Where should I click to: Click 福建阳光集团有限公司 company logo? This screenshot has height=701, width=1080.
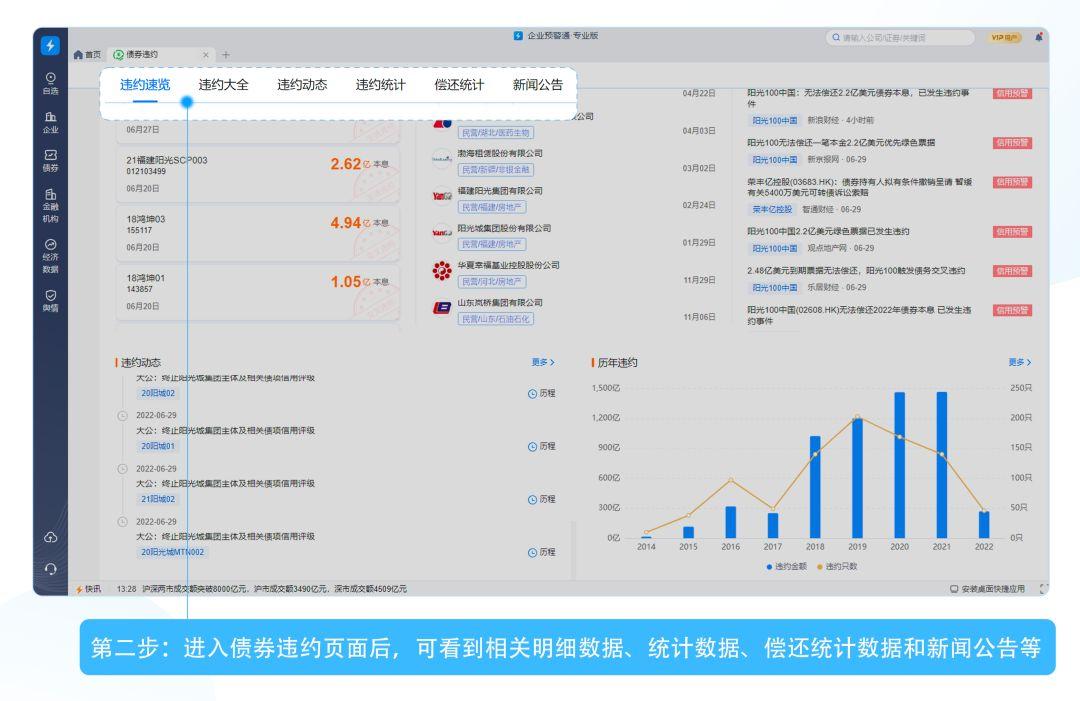coord(442,196)
